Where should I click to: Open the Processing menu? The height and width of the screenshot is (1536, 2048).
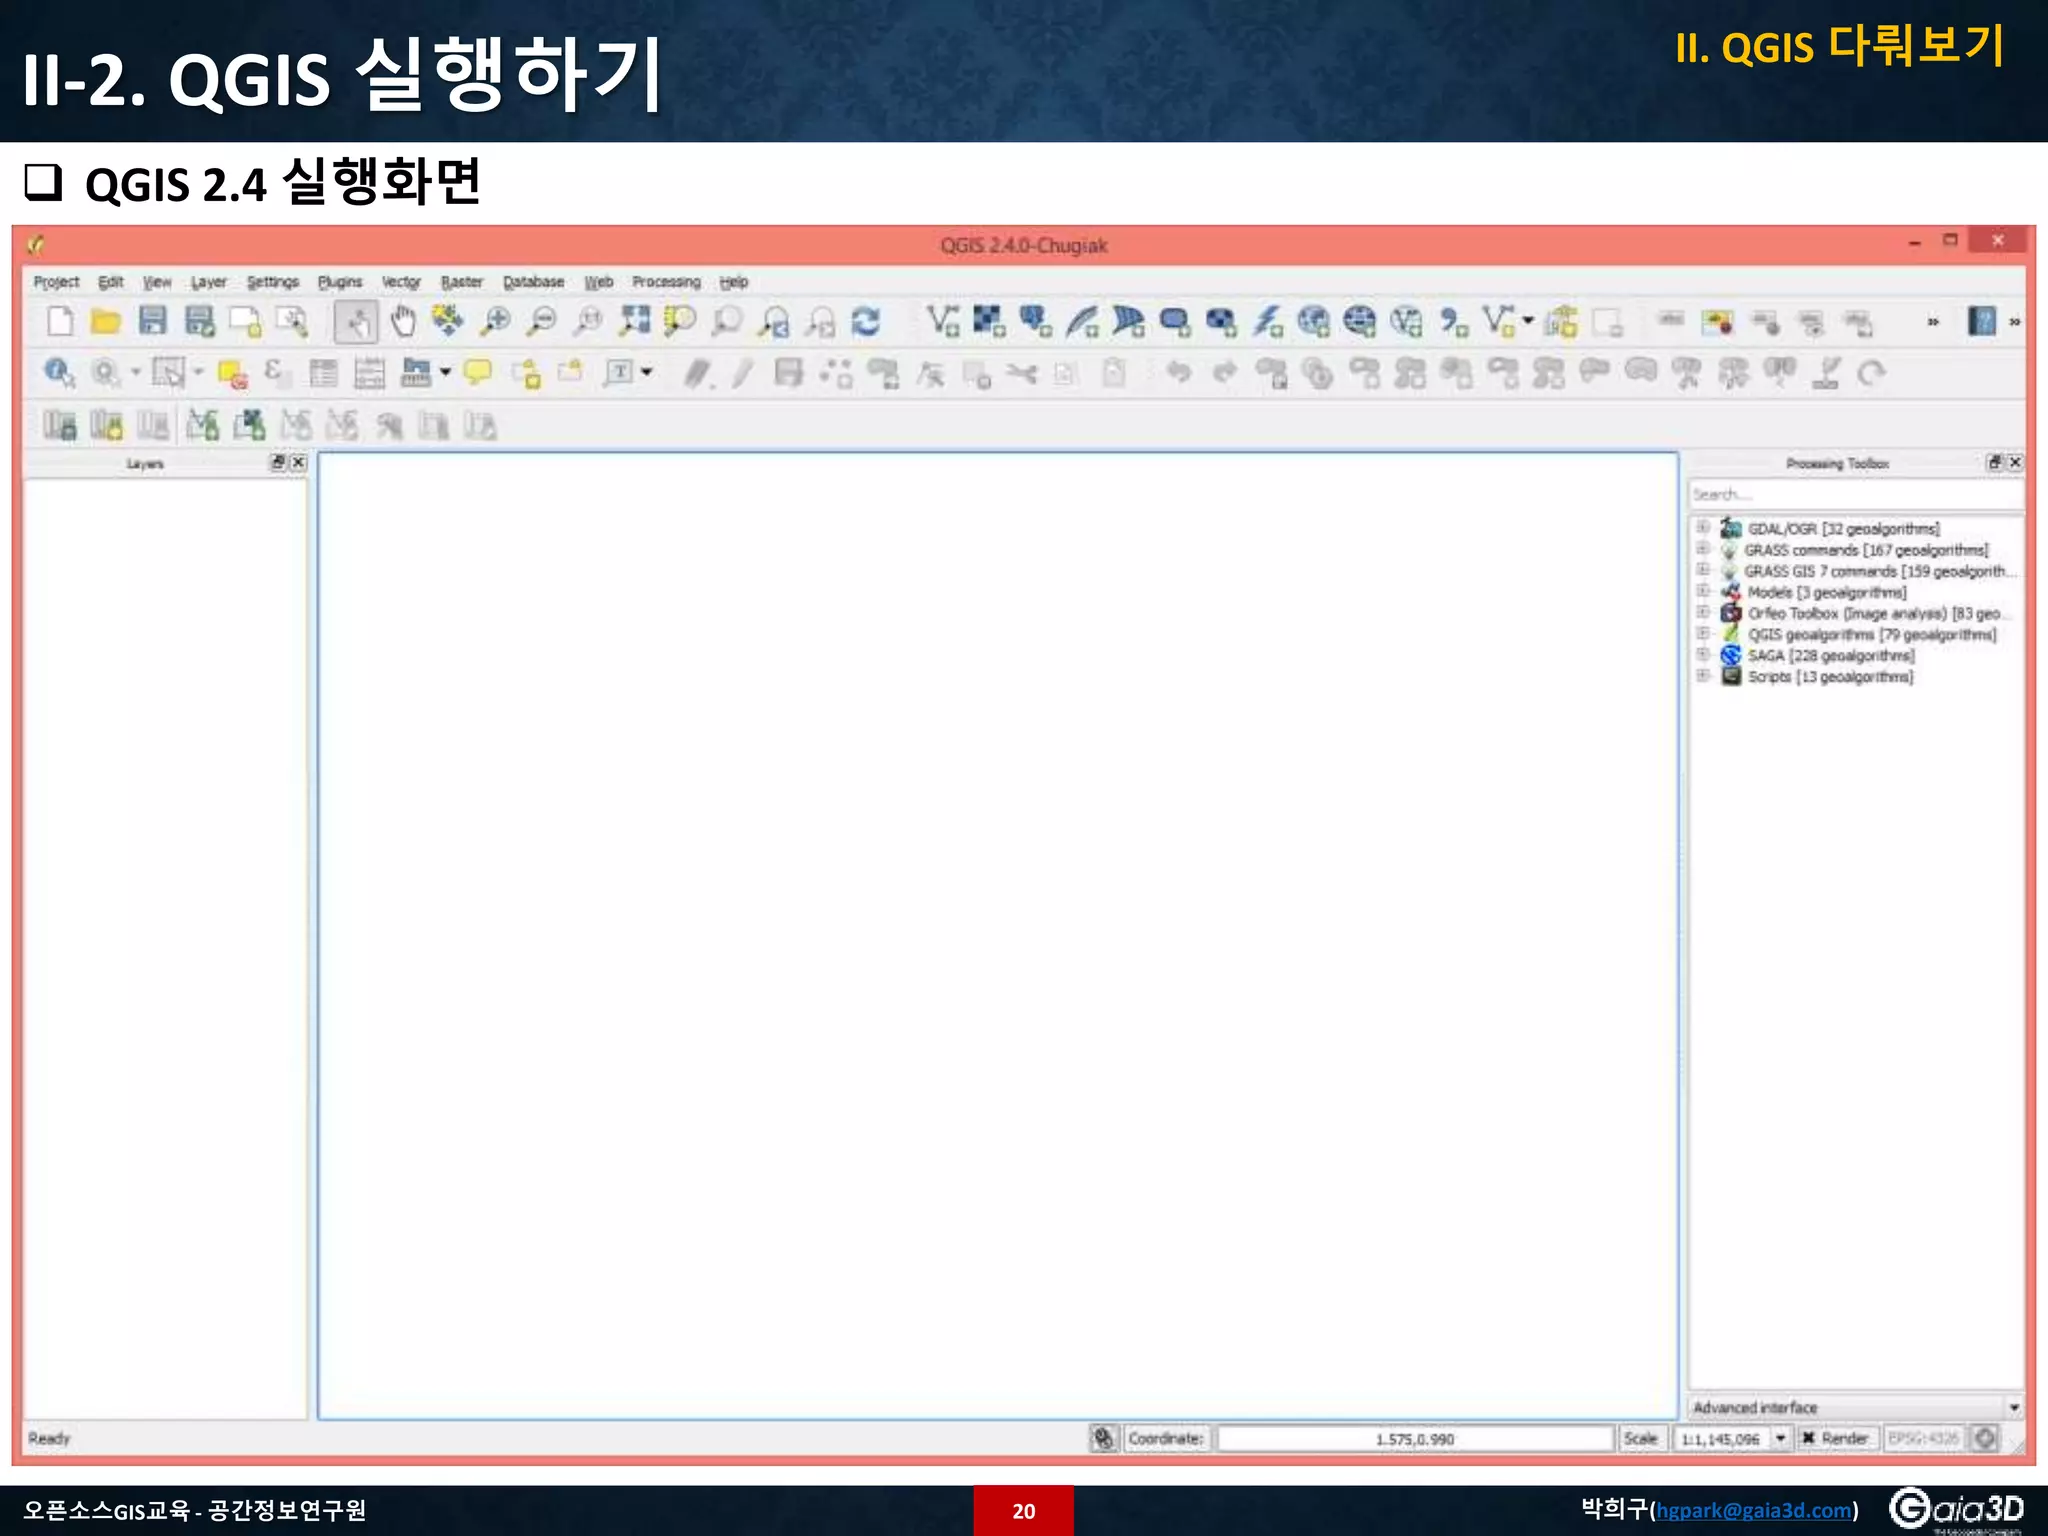[666, 282]
